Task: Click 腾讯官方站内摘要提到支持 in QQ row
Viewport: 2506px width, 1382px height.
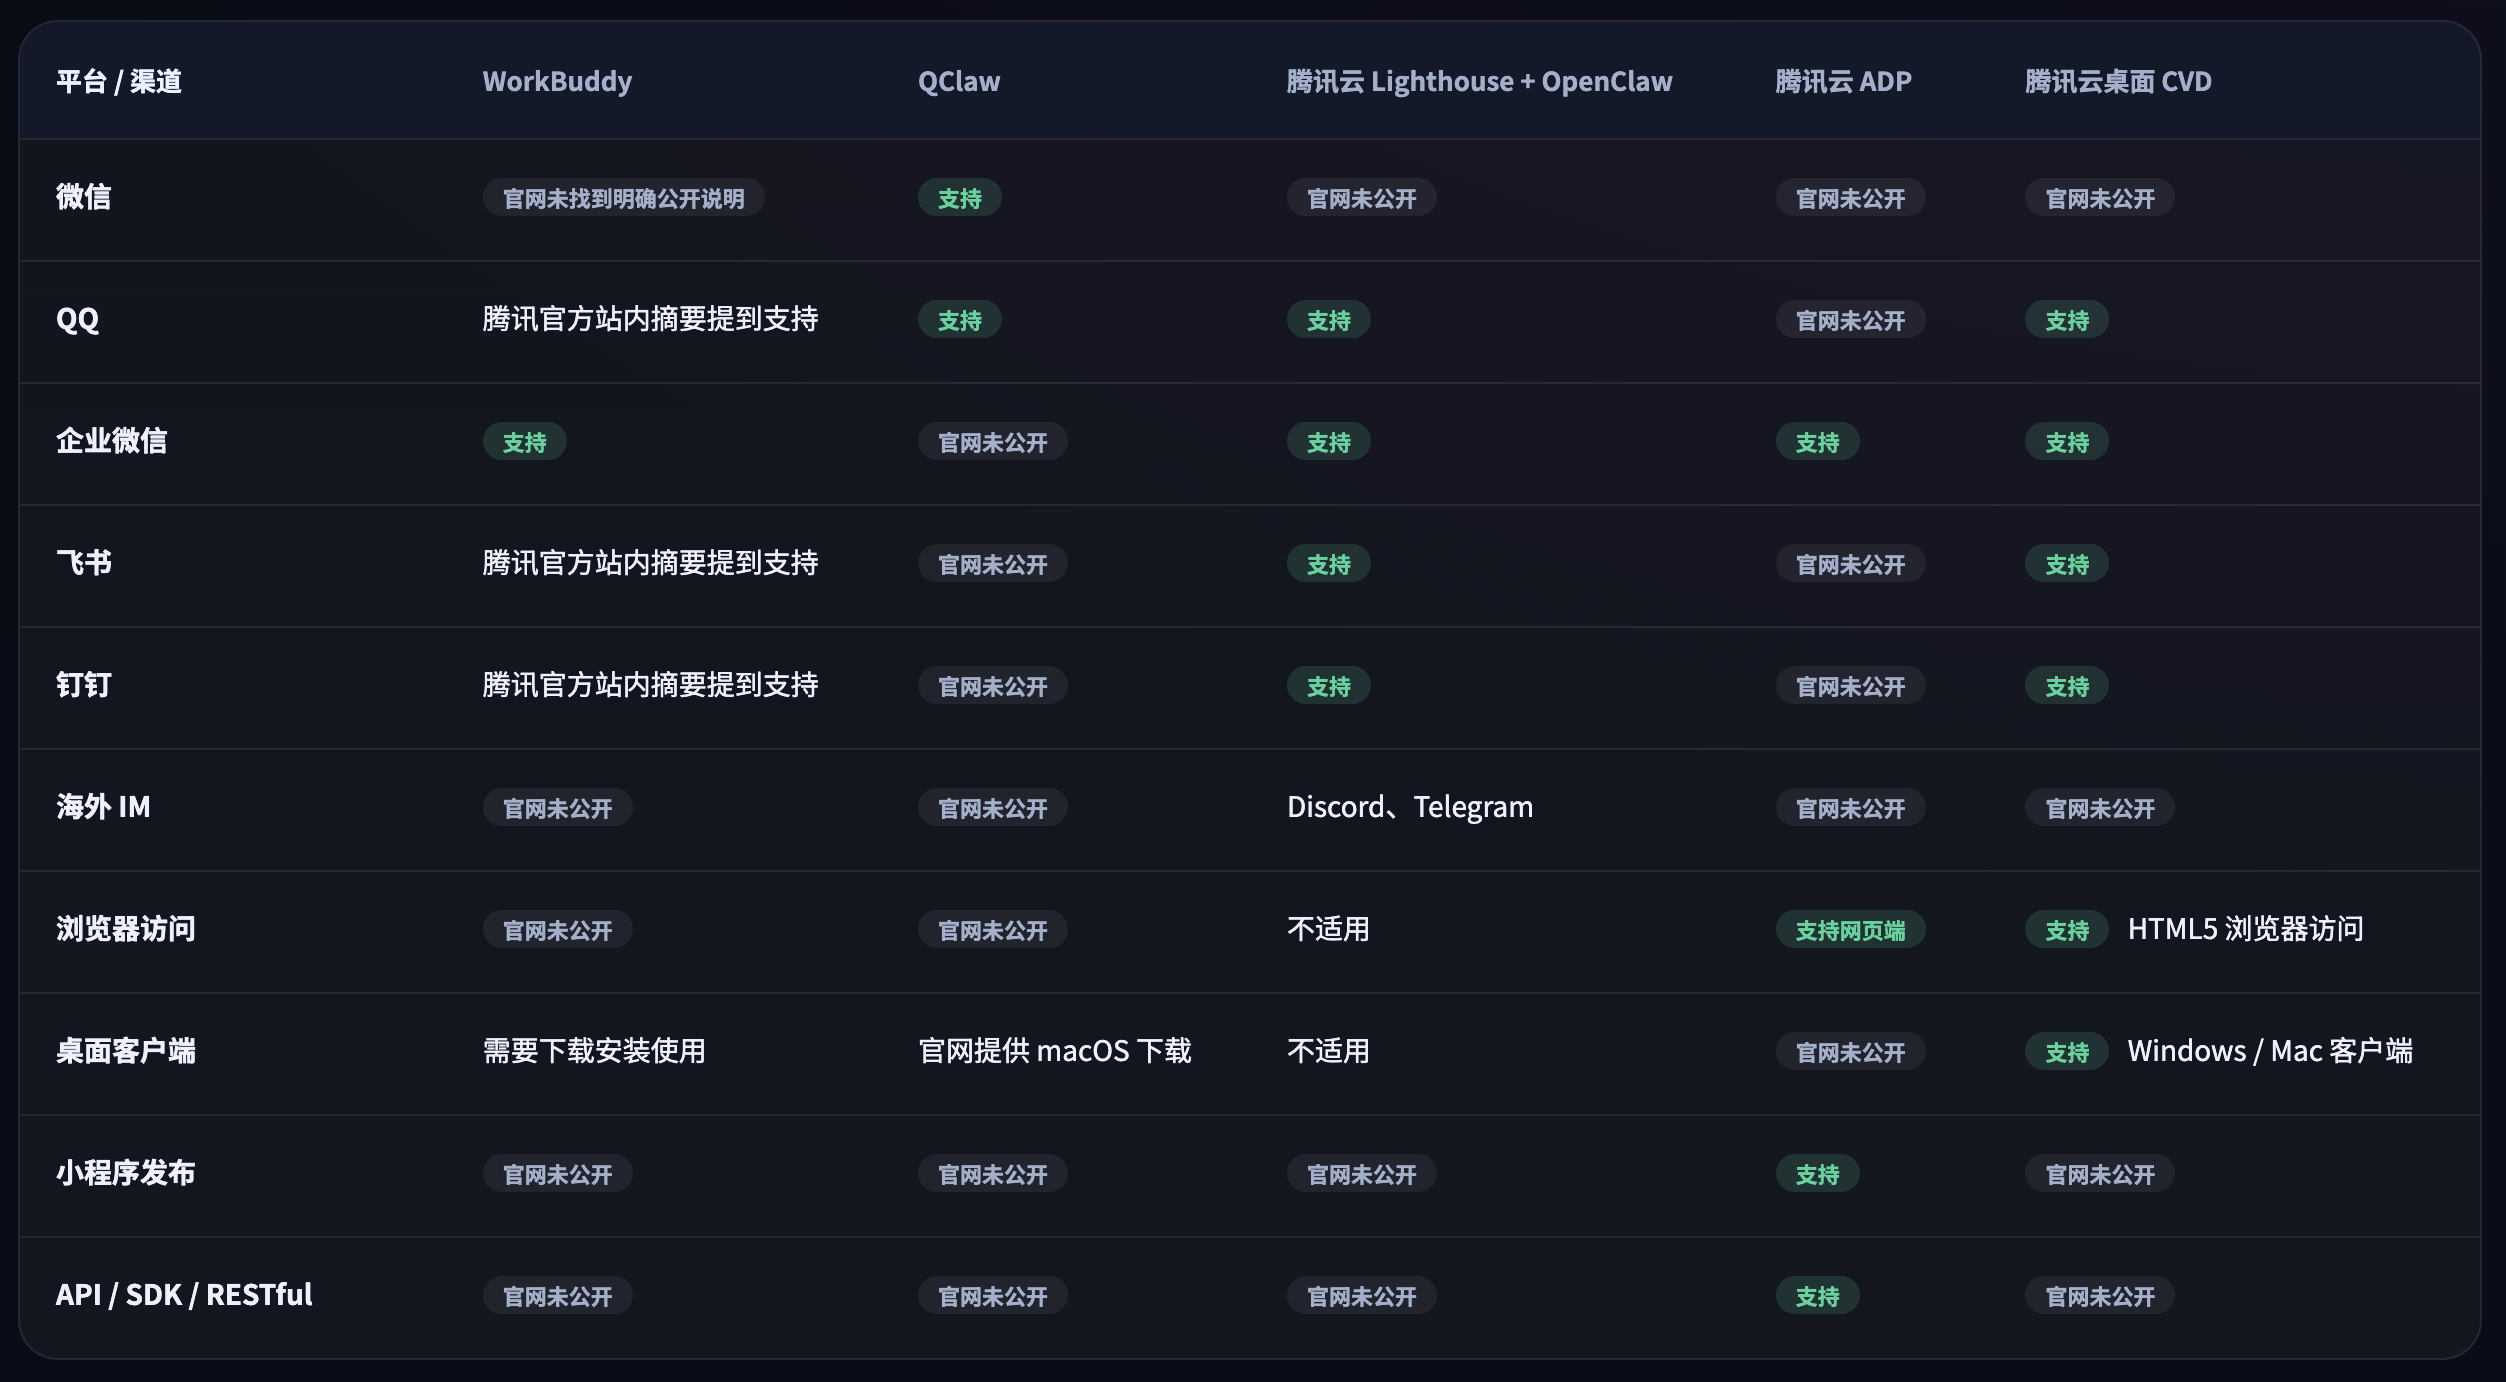Action: [650, 319]
